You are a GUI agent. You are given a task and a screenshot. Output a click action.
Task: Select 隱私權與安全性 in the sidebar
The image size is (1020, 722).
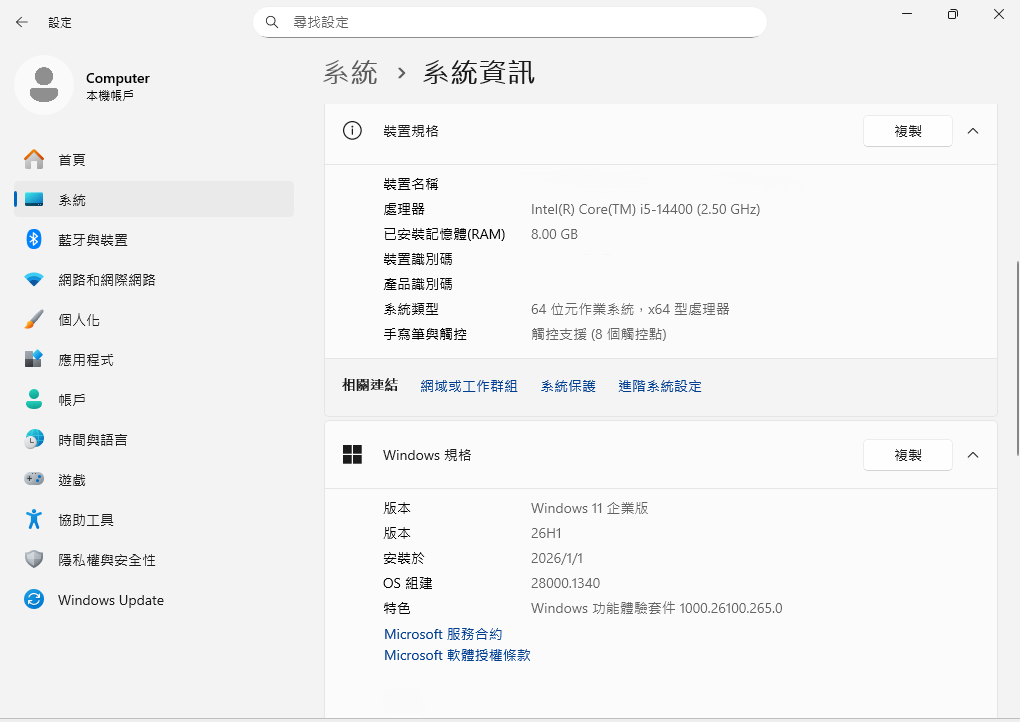coord(106,560)
